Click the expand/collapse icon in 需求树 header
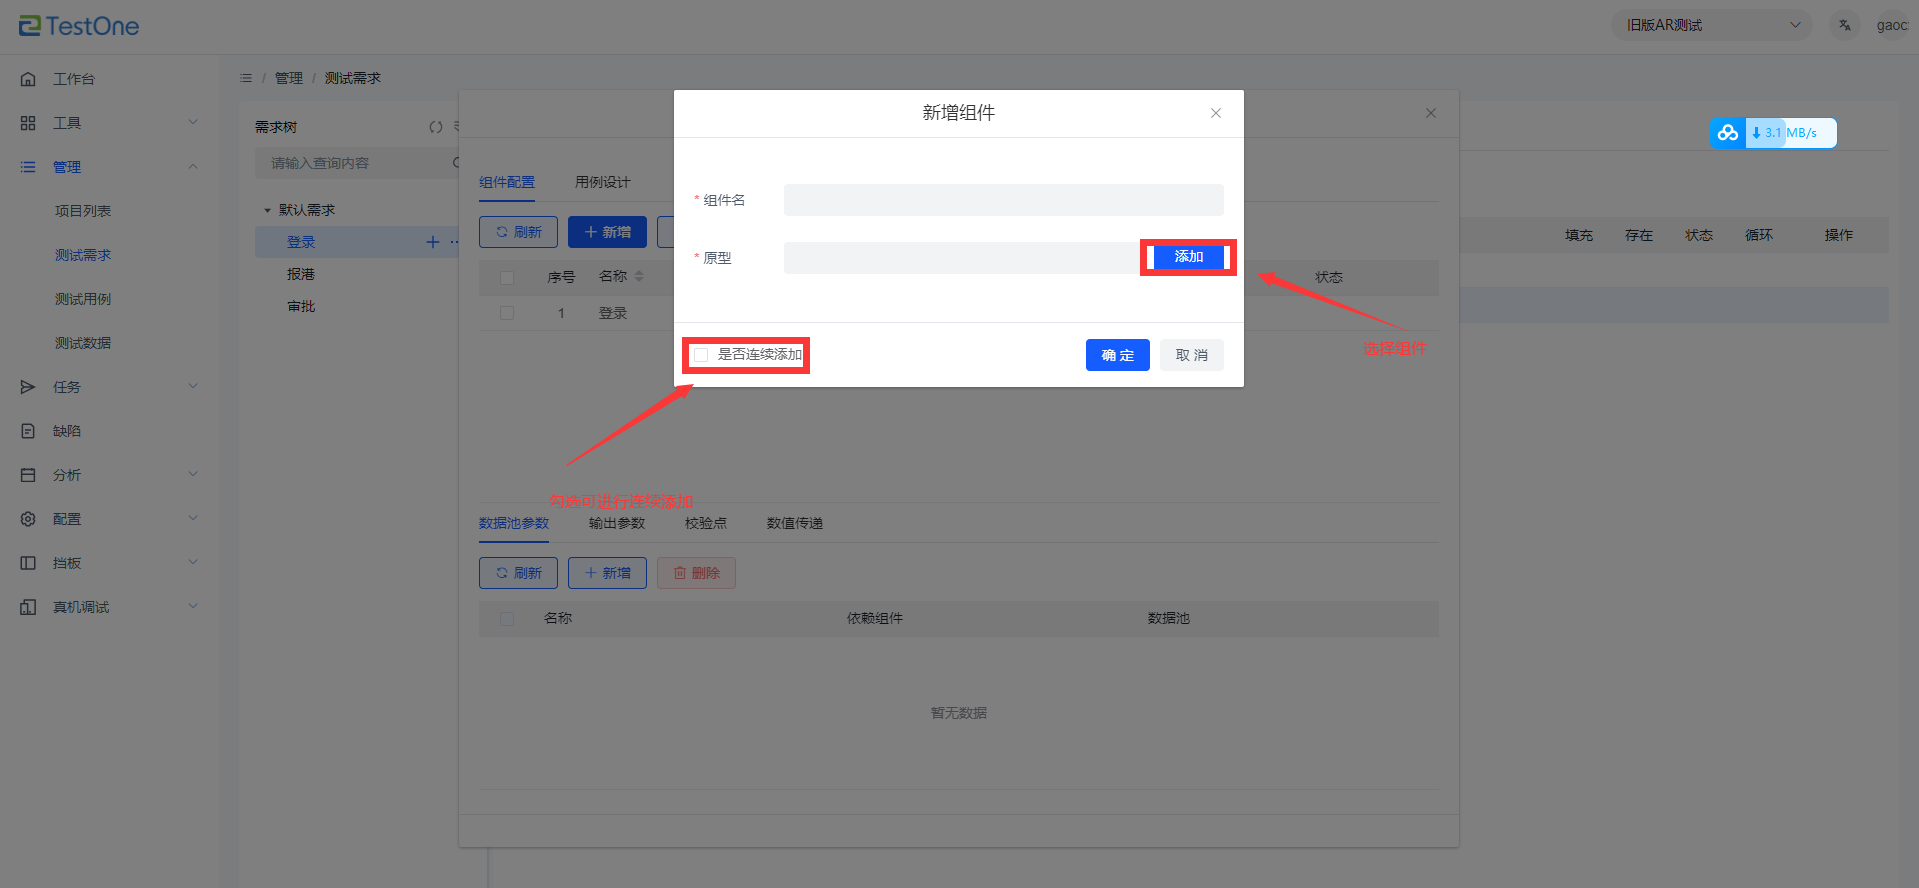Screen dimensions: 1919x888 coord(436,127)
